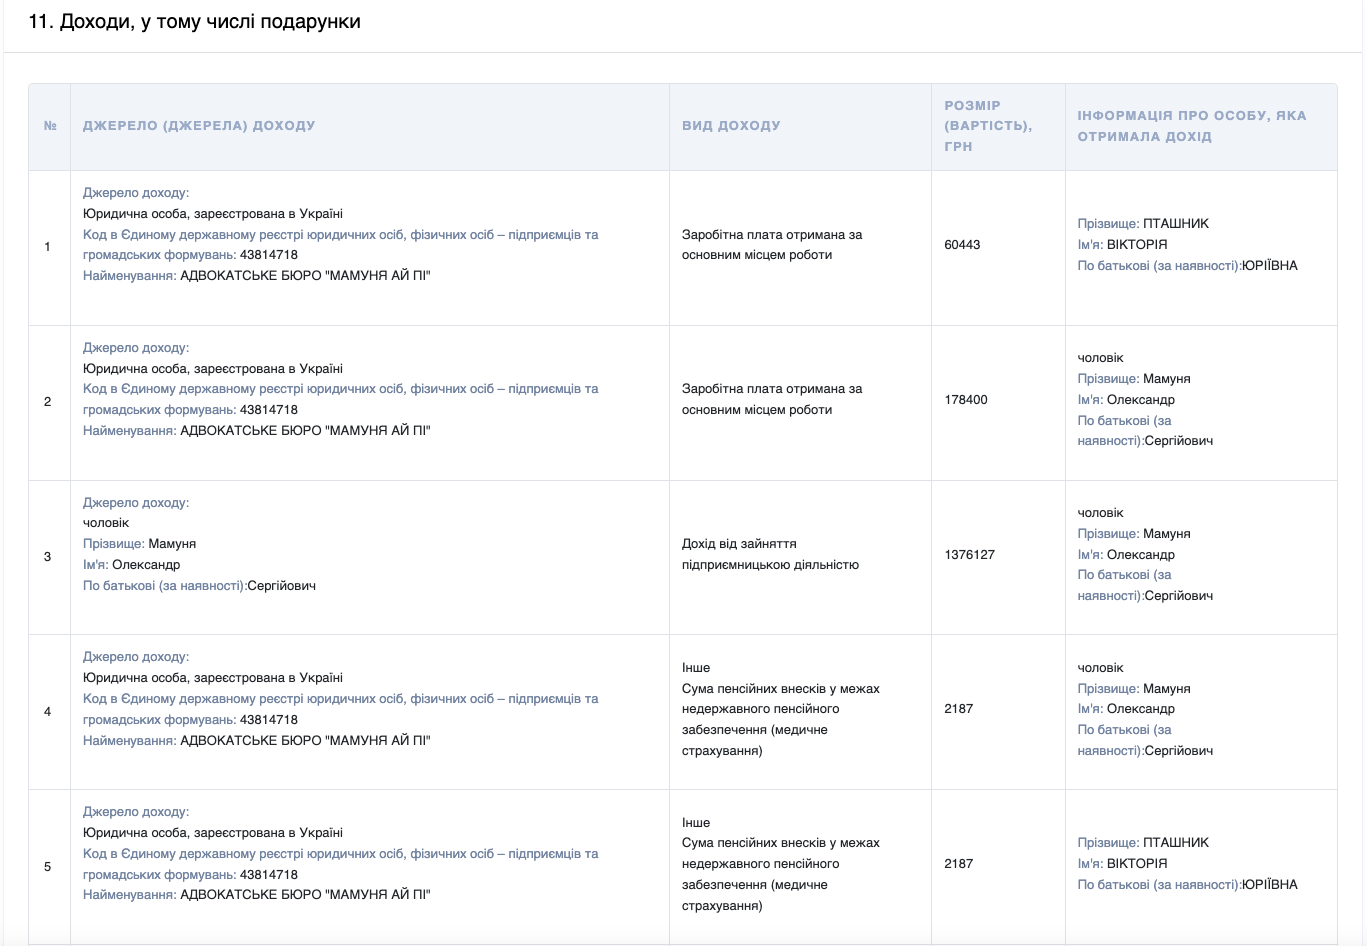
Task: Click the patronymic "ЮРІЇВНА" in row 1
Action: click(1270, 265)
